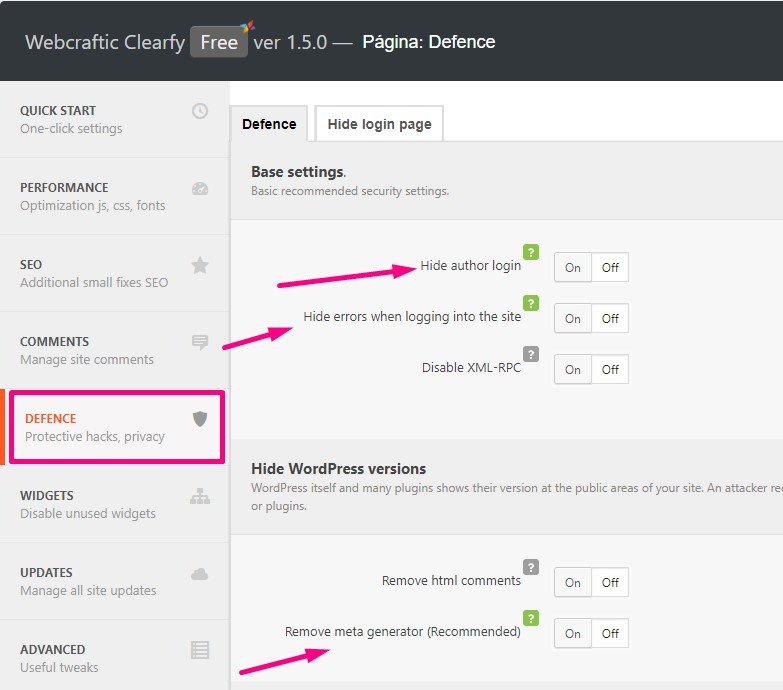783x690 pixels.
Task: Open help hint for Remove html comments
Action: coord(531,567)
